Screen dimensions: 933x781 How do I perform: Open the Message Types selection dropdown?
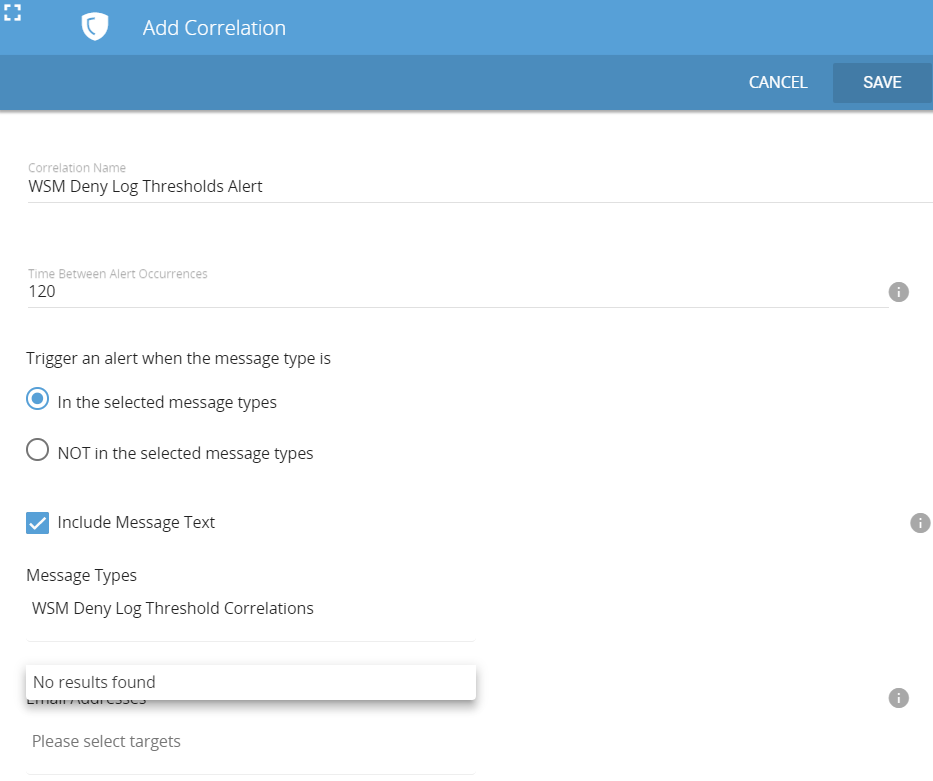click(x=250, y=609)
